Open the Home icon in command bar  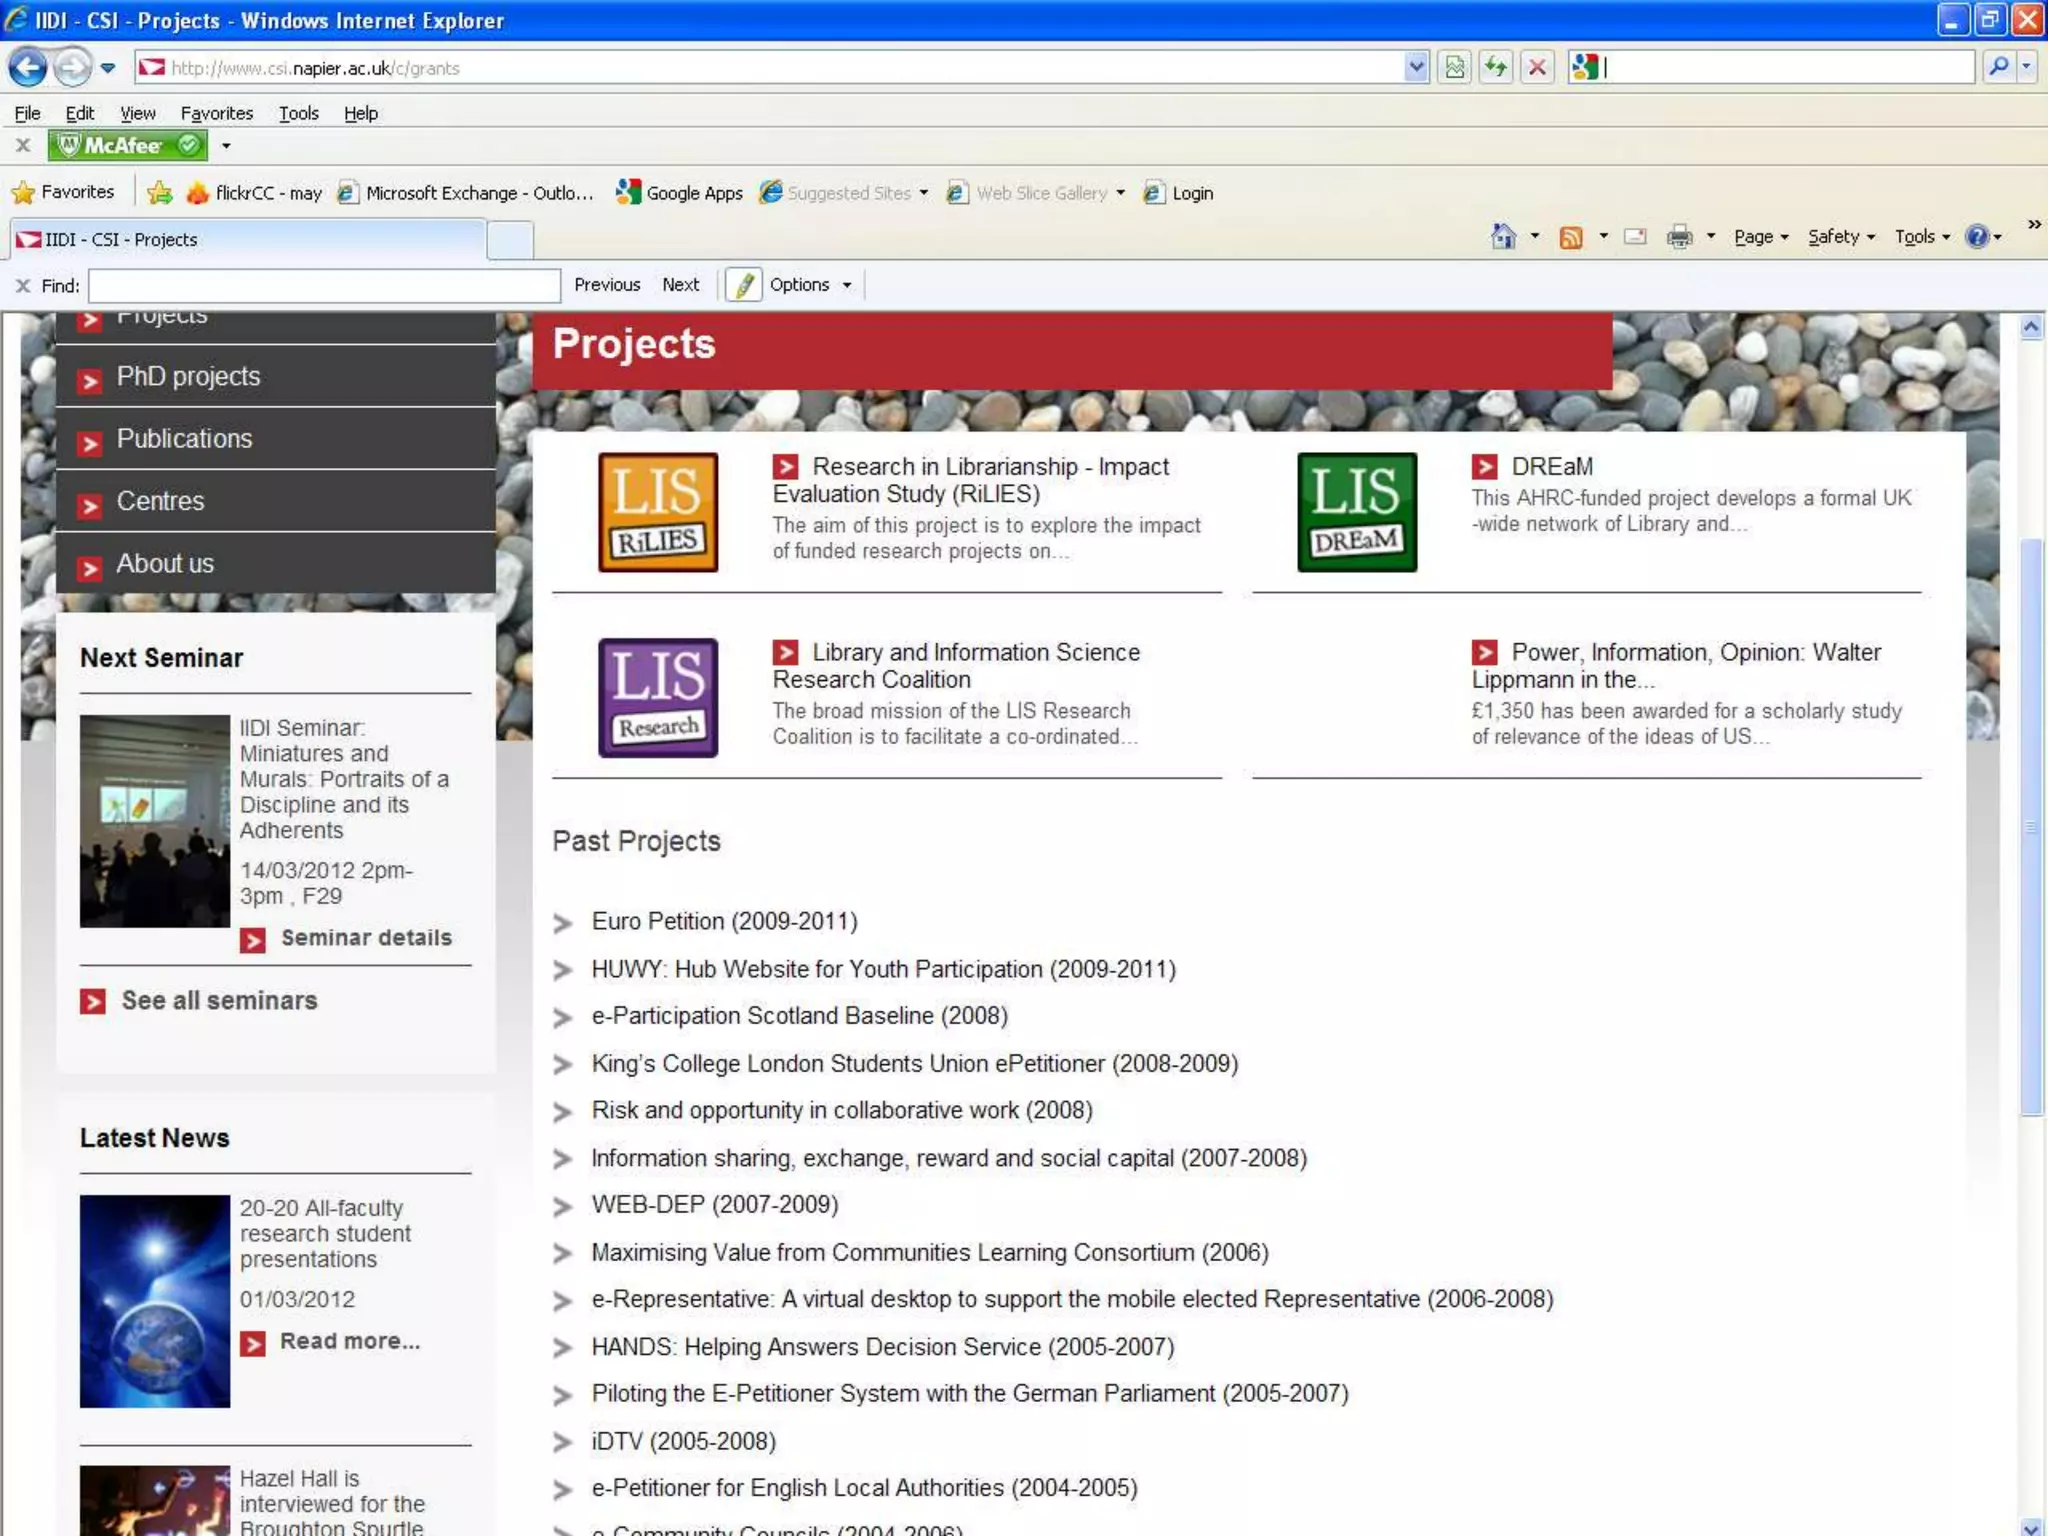click(1503, 237)
